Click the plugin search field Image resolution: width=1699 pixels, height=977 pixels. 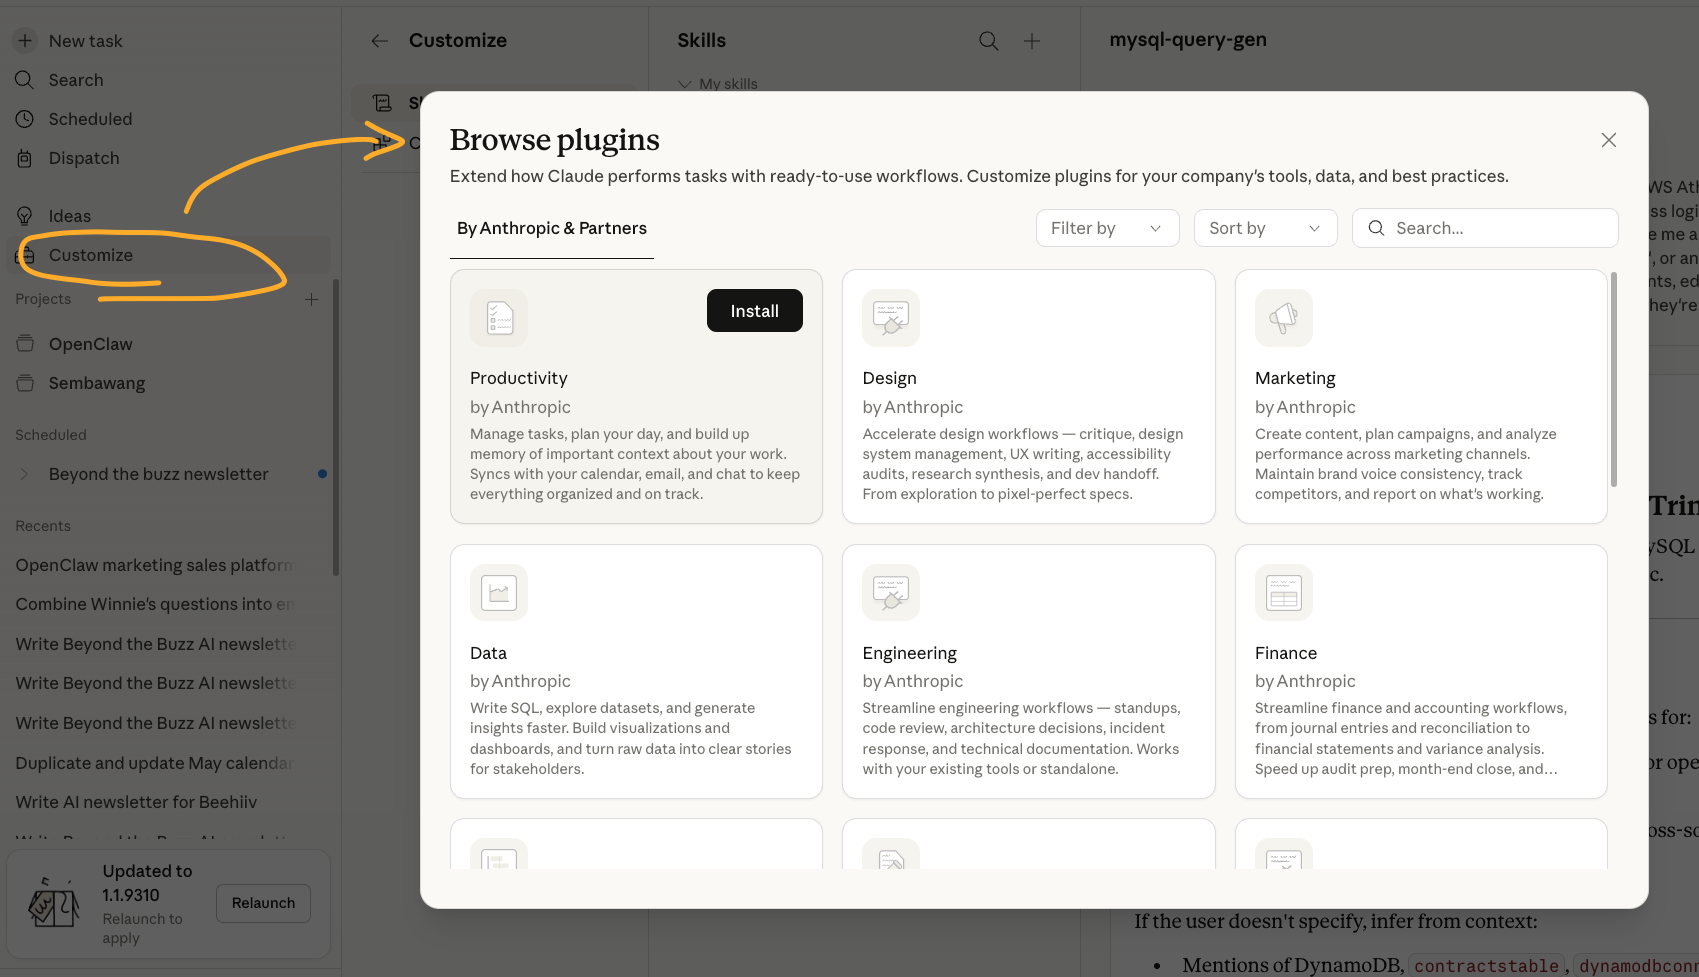tap(1484, 227)
